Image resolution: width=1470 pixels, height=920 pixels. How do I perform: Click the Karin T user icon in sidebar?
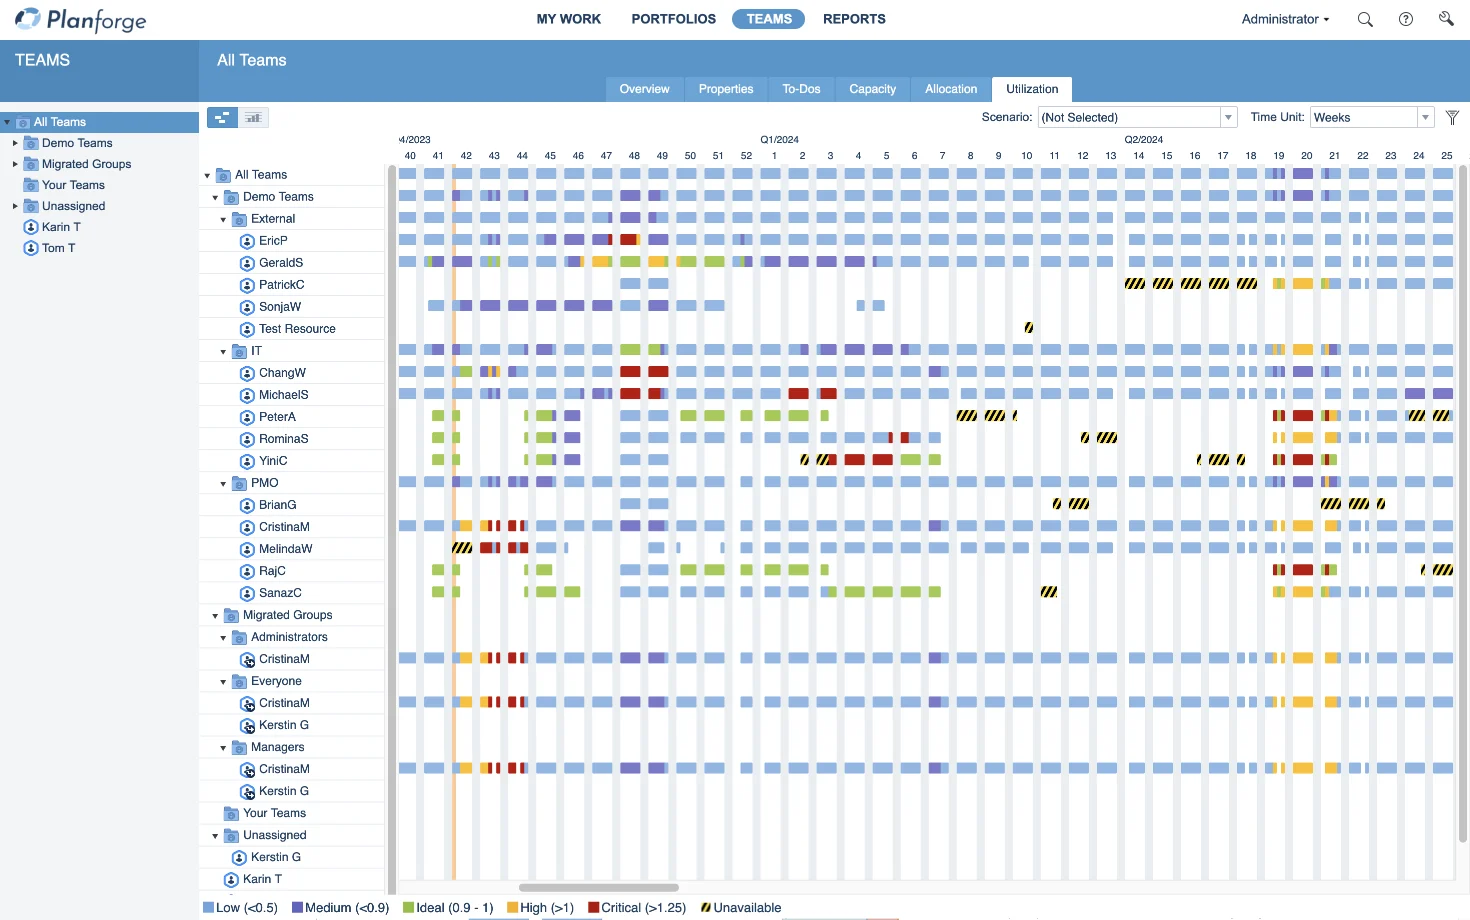click(x=31, y=227)
